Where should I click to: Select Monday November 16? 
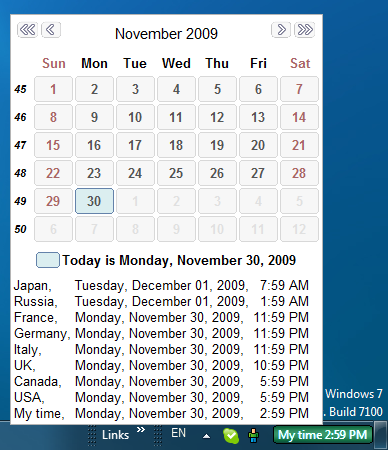coord(94,145)
